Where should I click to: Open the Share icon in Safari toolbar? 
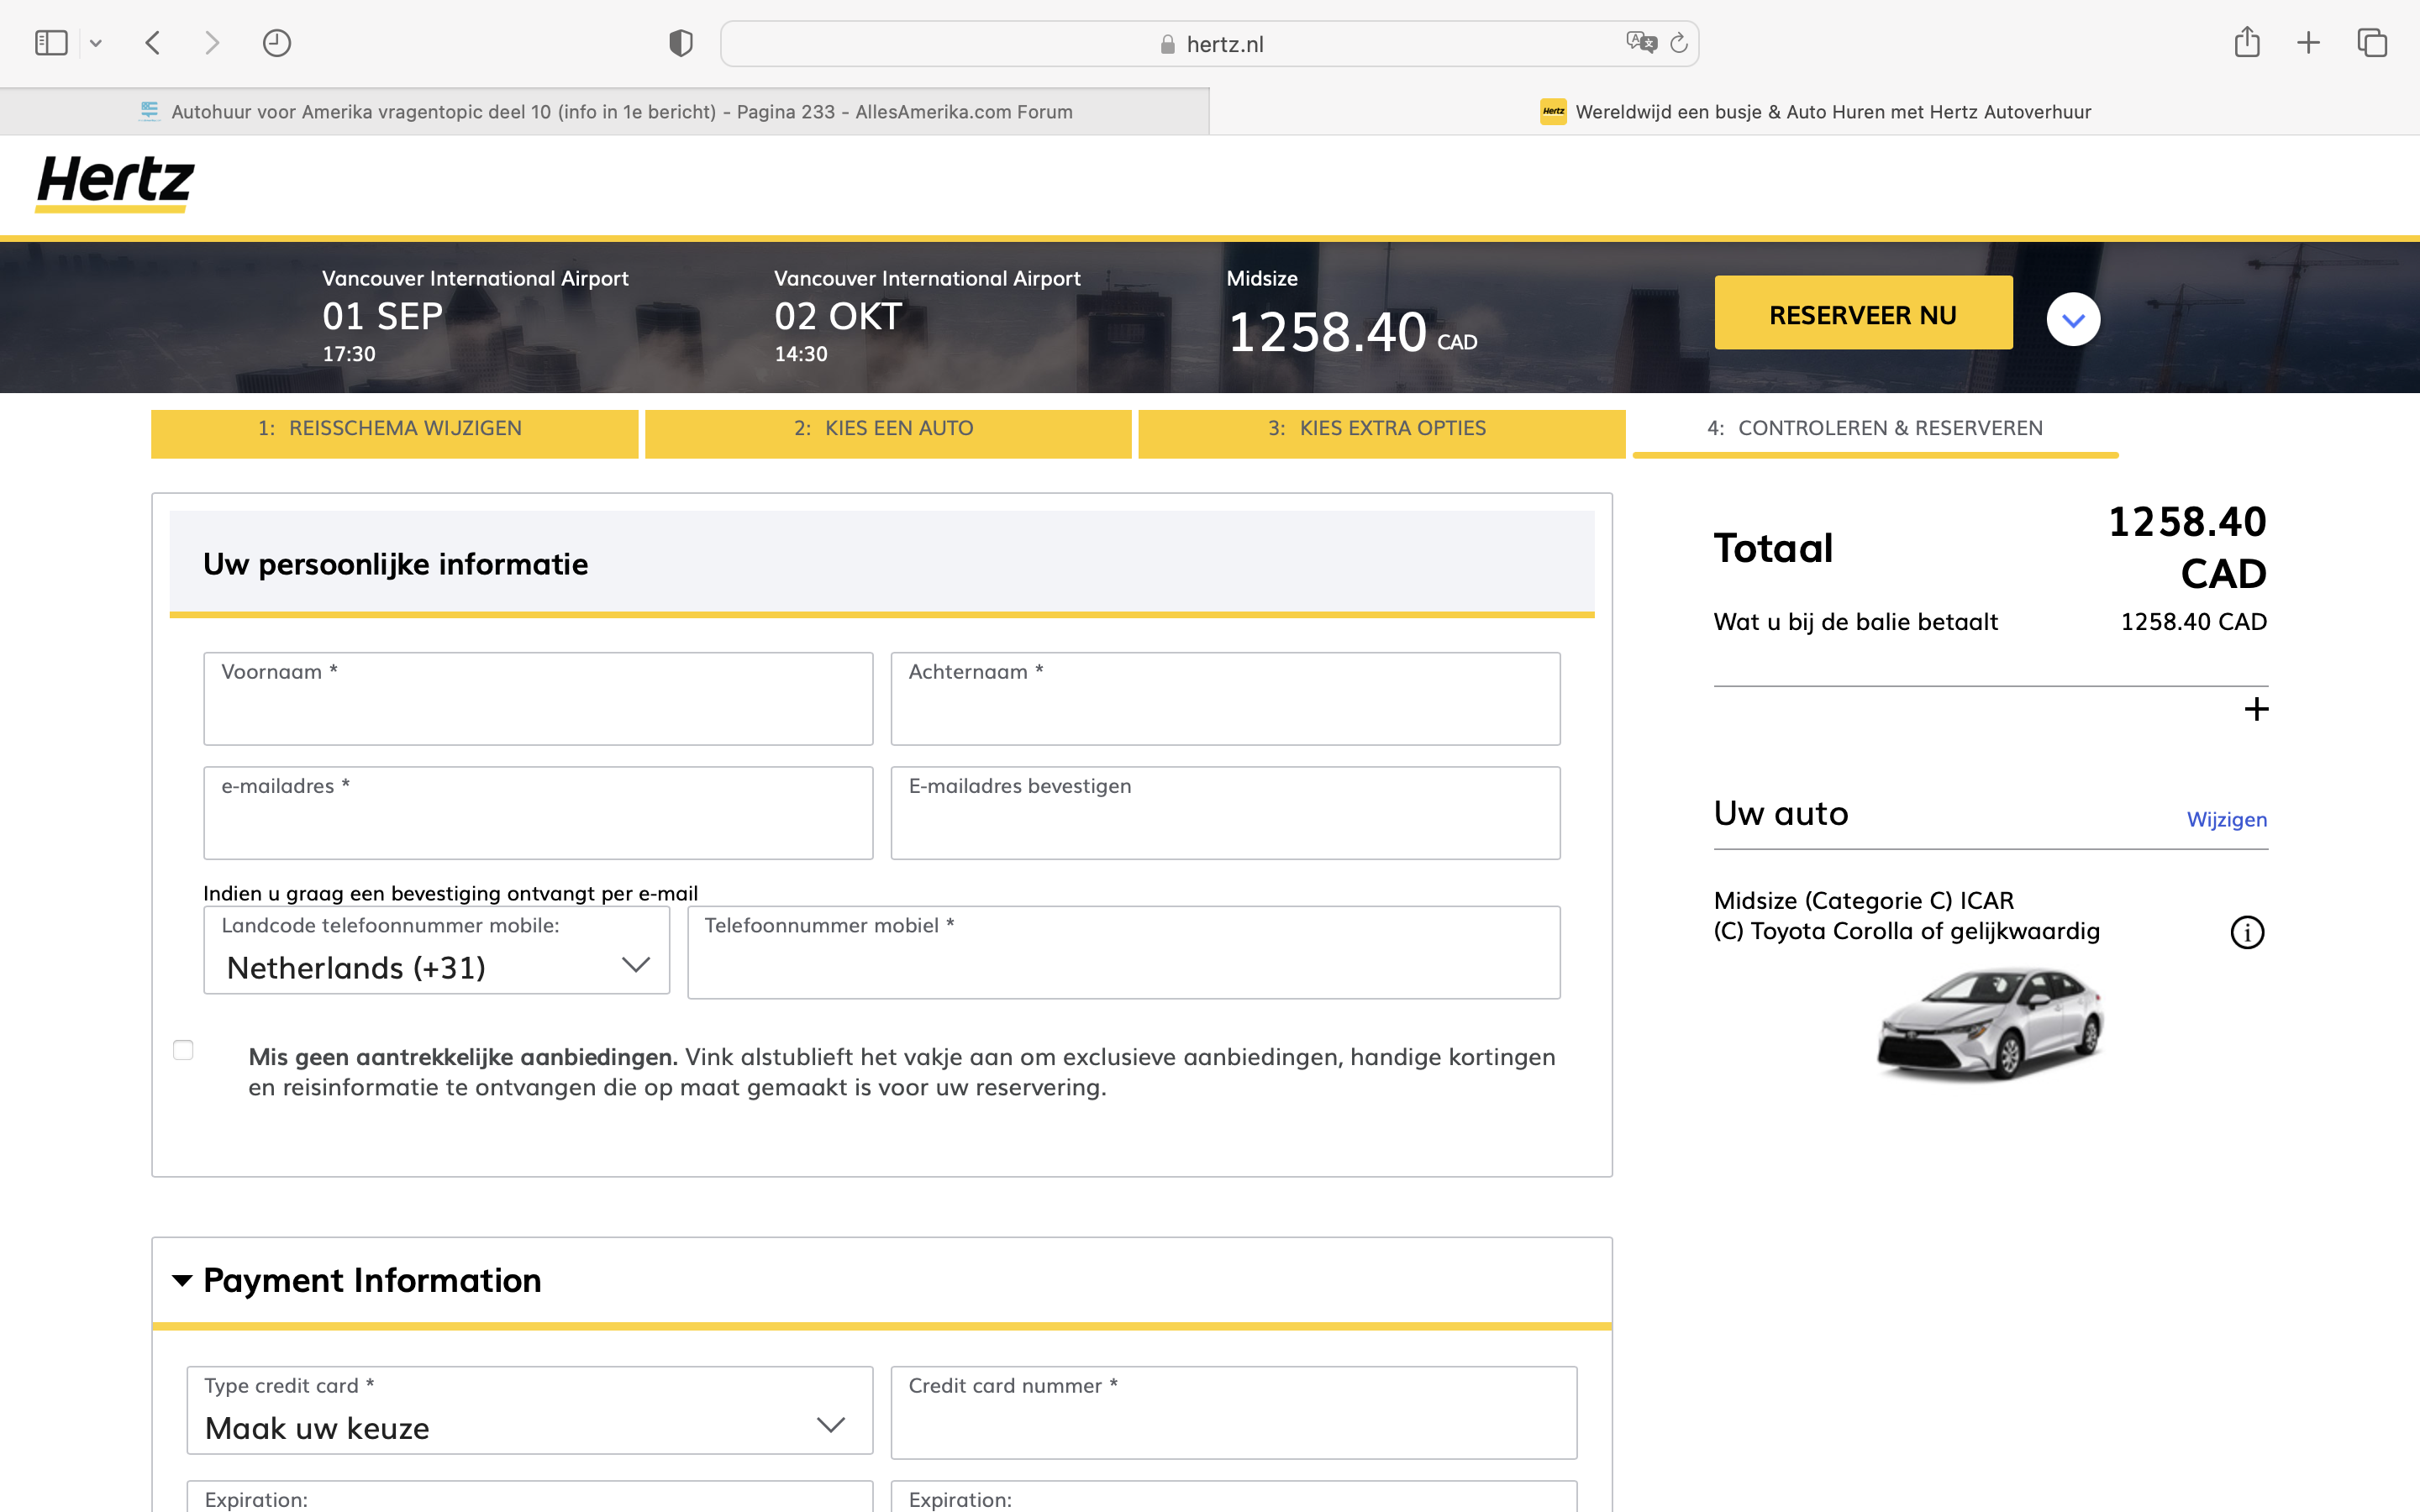[x=2246, y=43]
